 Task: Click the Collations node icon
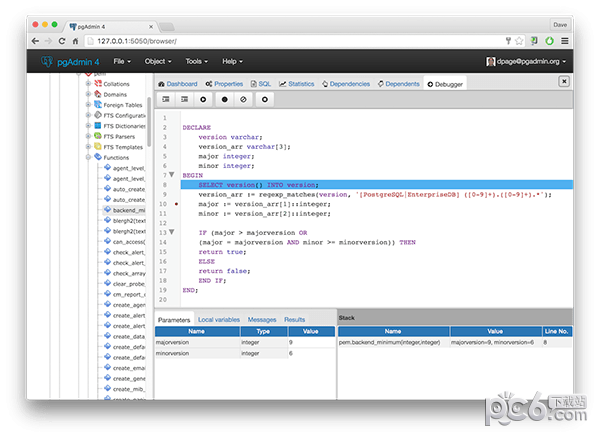tap(98, 83)
